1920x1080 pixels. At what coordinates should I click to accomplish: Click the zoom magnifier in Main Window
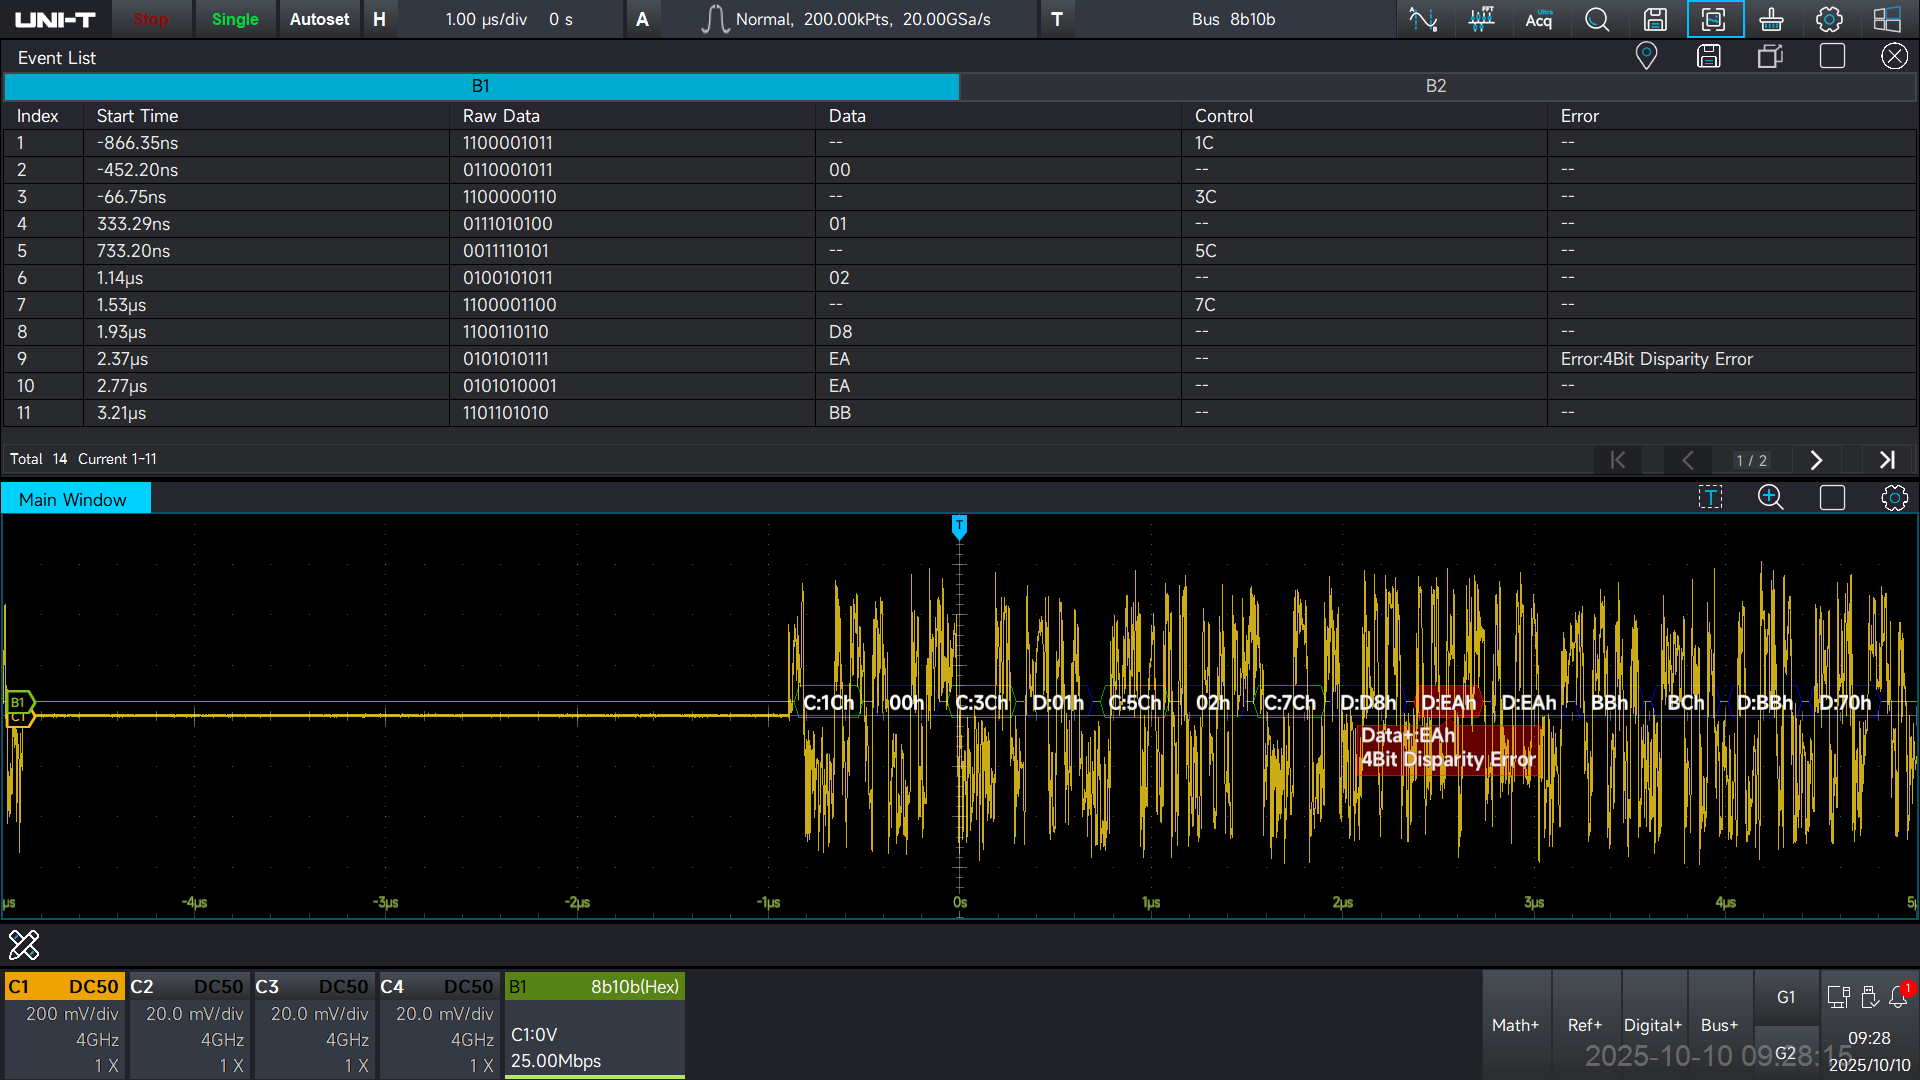tap(1770, 497)
